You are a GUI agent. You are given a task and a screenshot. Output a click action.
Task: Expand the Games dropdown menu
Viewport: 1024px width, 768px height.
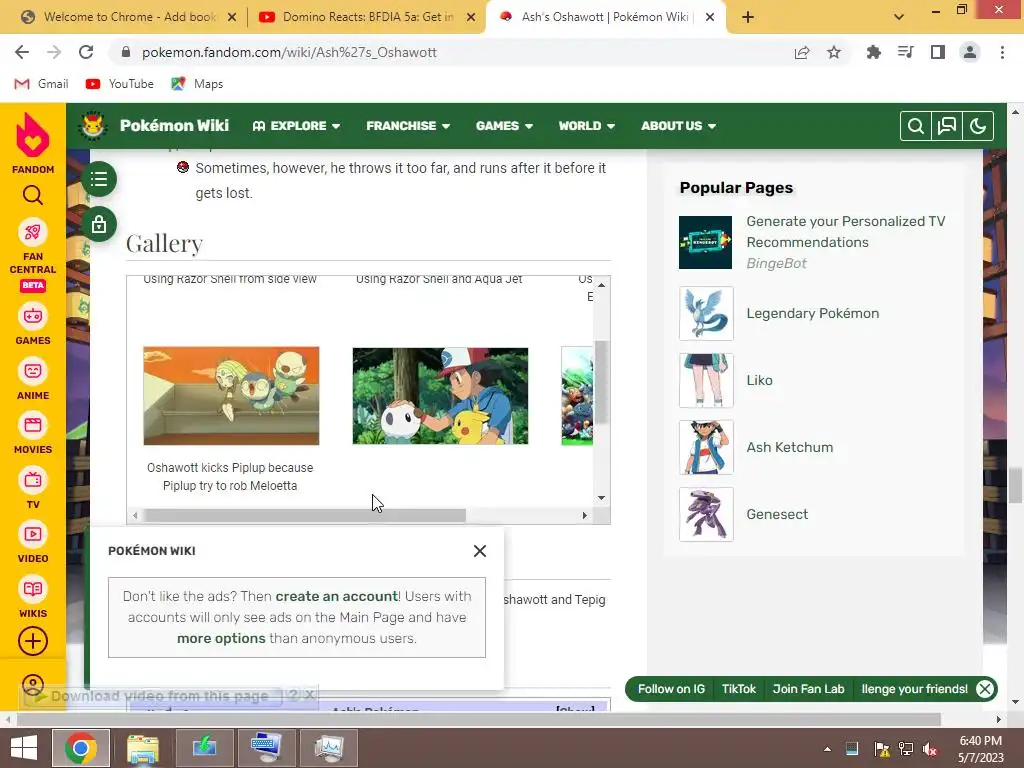(504, 126)
